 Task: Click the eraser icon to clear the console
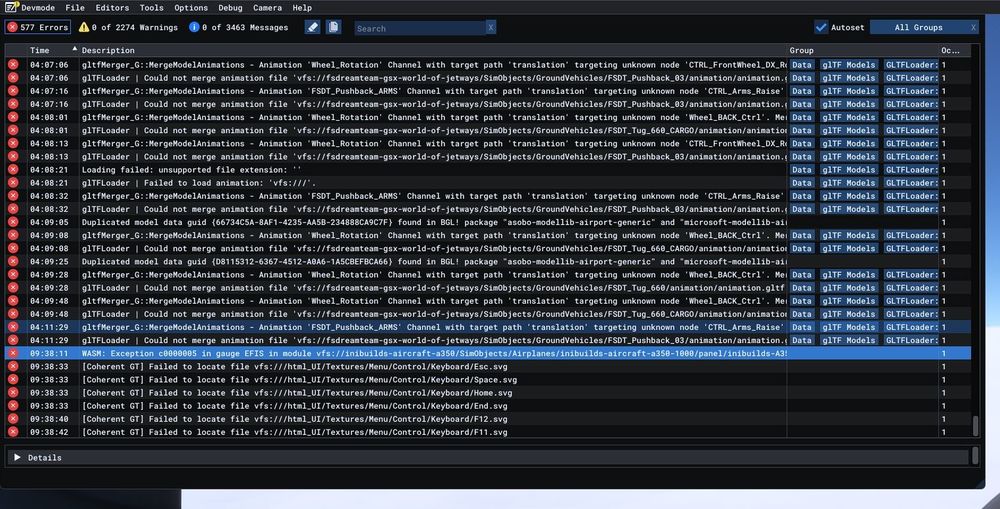click(x=312, y=27)
